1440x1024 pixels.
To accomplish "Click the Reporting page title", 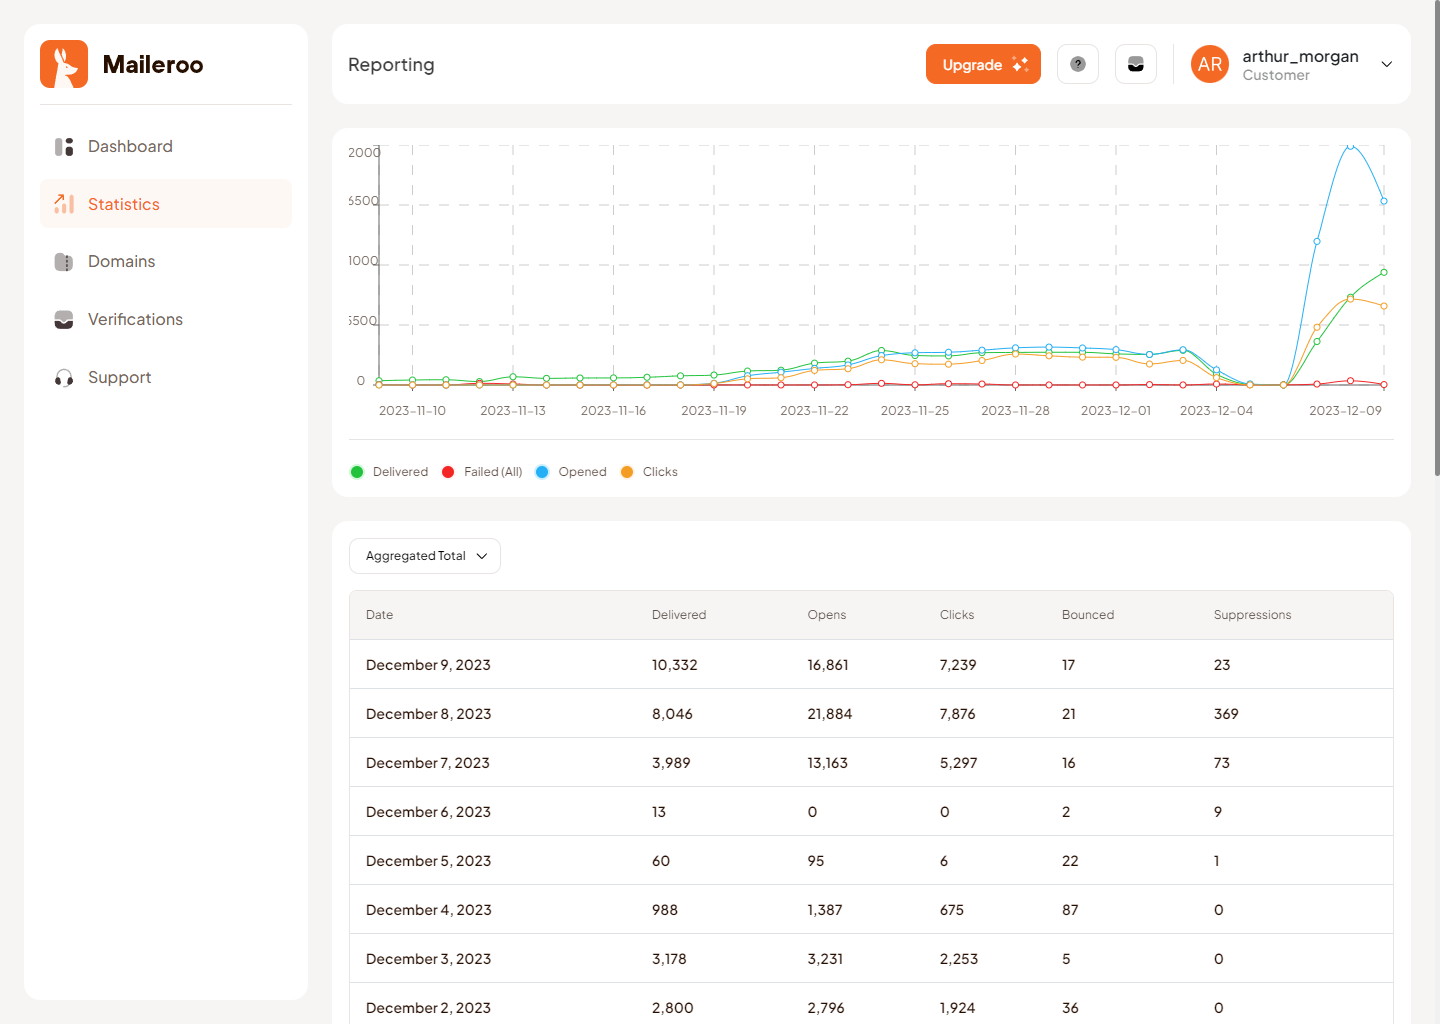I will coord(391,64).
